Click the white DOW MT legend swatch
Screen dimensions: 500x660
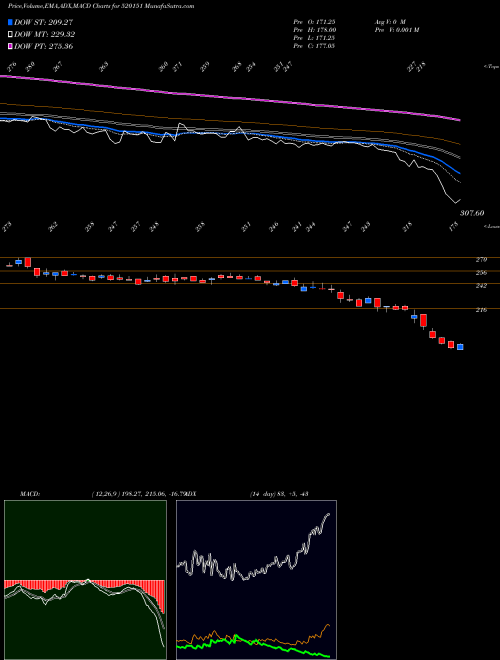tap(10, 35)
